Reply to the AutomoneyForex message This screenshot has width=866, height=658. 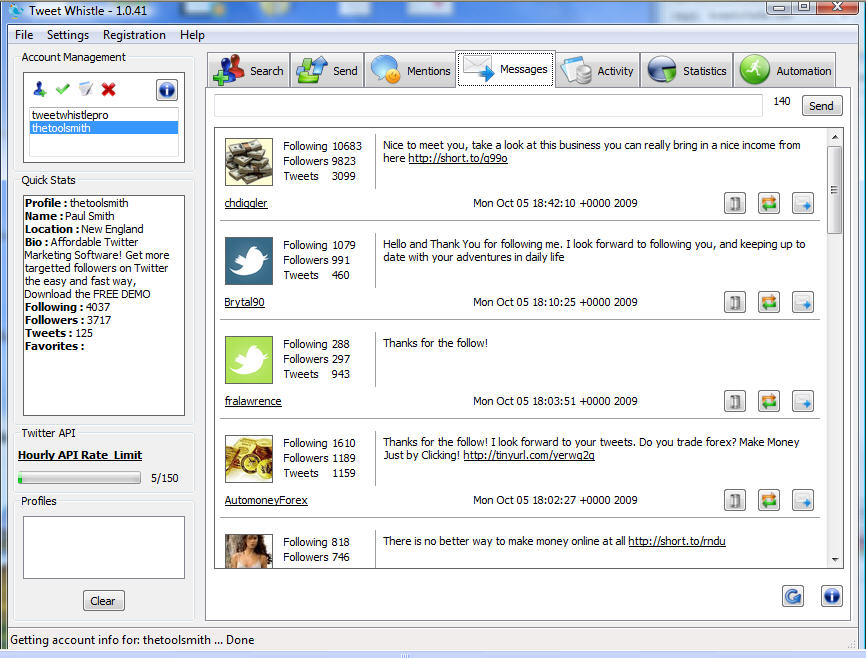[x=803, y=500]
